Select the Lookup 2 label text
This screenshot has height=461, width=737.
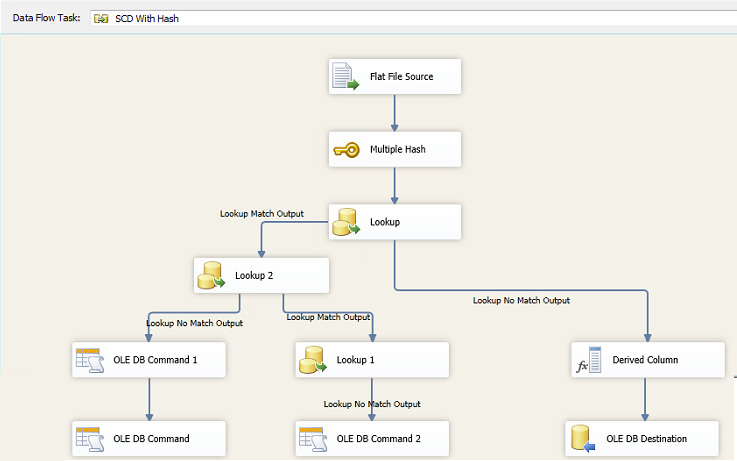(254, 275)
